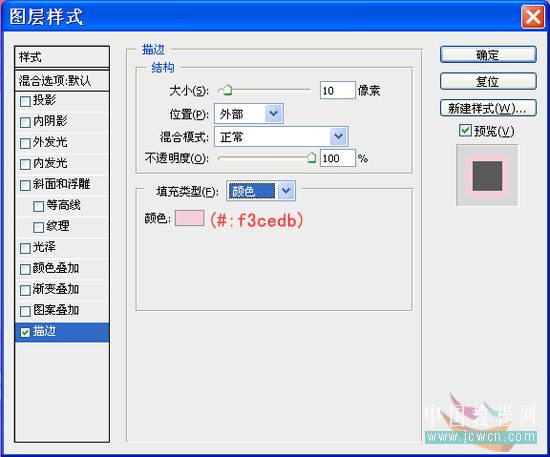Open the 位置 dropdown showing 外部
The image size is (550, 457).
click(249, 113)
